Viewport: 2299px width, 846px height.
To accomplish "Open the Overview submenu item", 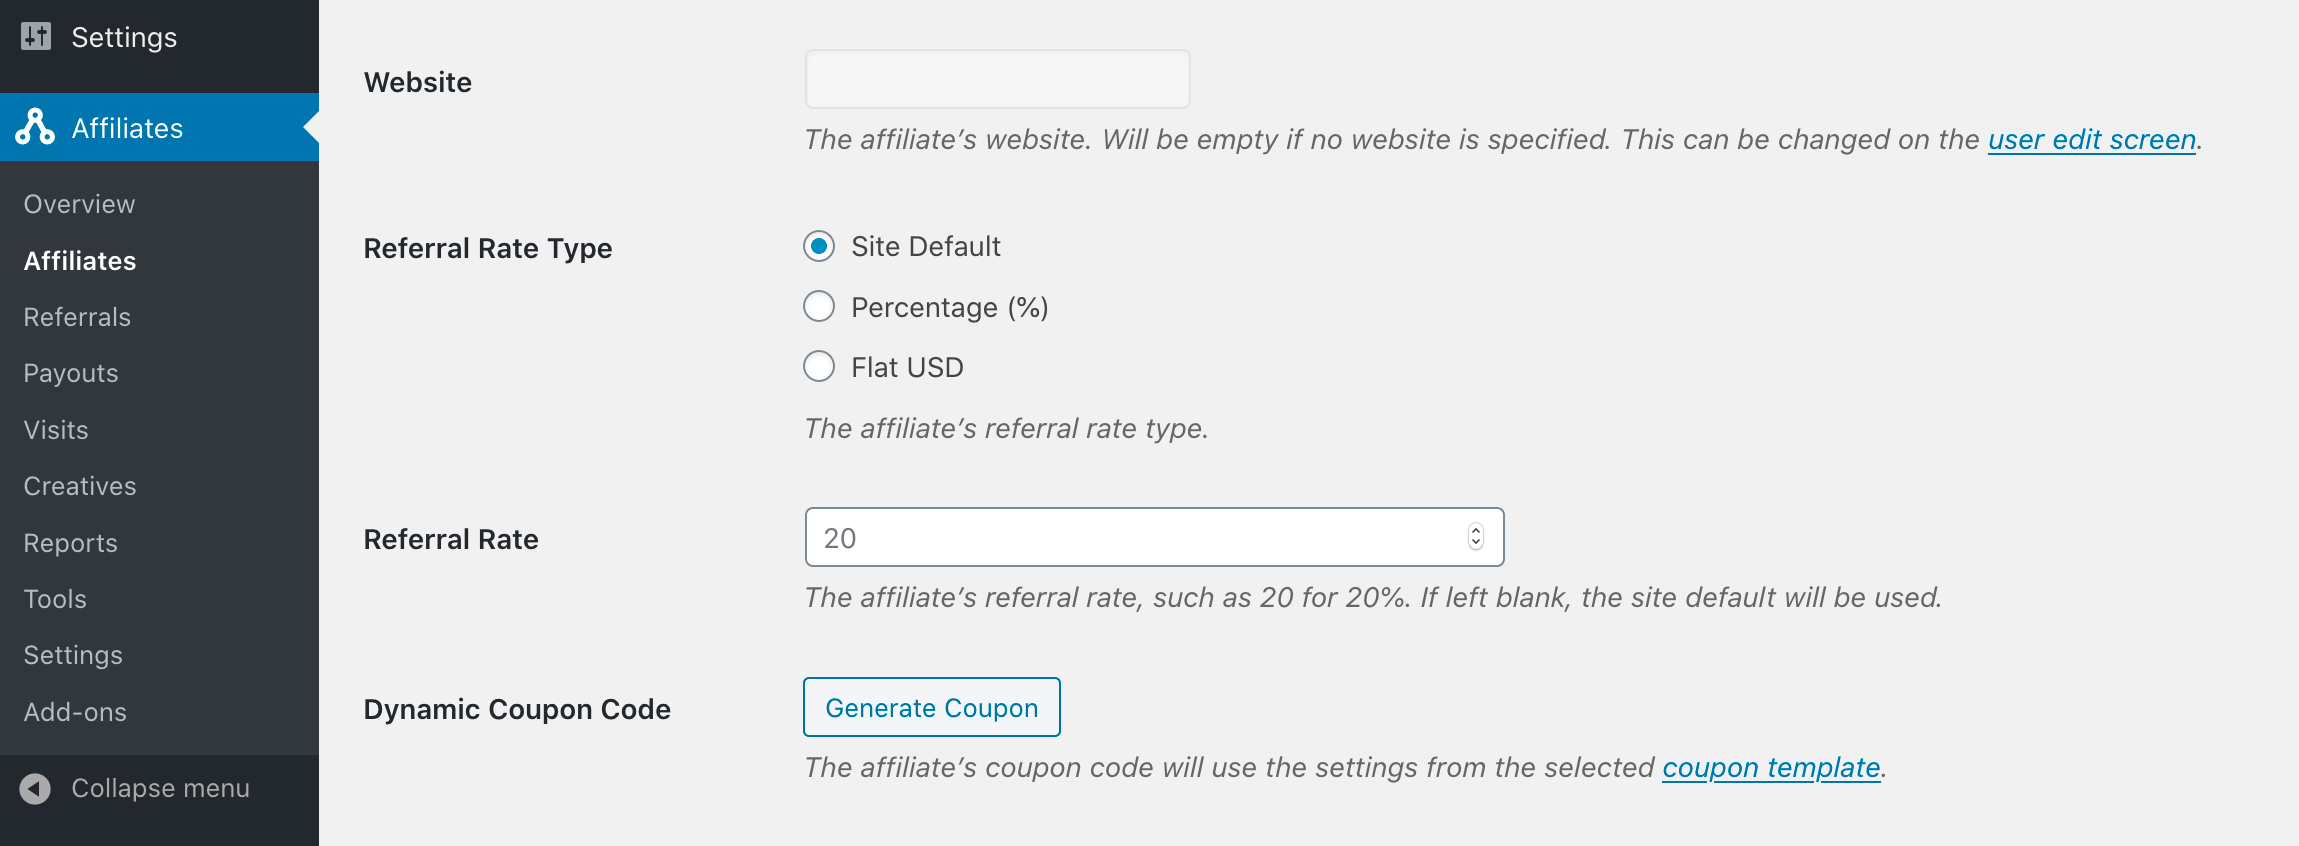I will 79,204.
